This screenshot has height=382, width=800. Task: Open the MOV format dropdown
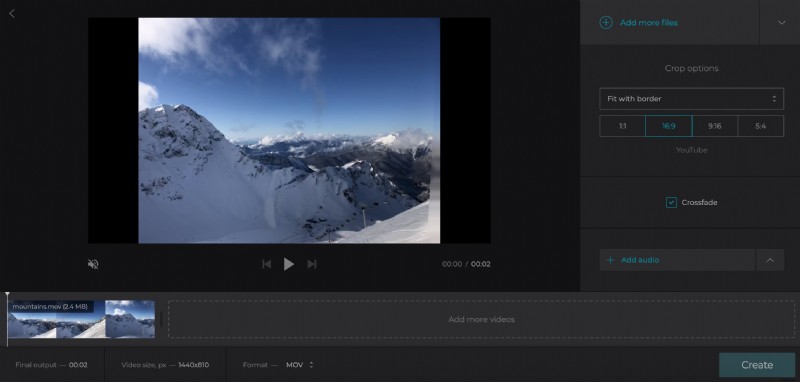[299, 365]
